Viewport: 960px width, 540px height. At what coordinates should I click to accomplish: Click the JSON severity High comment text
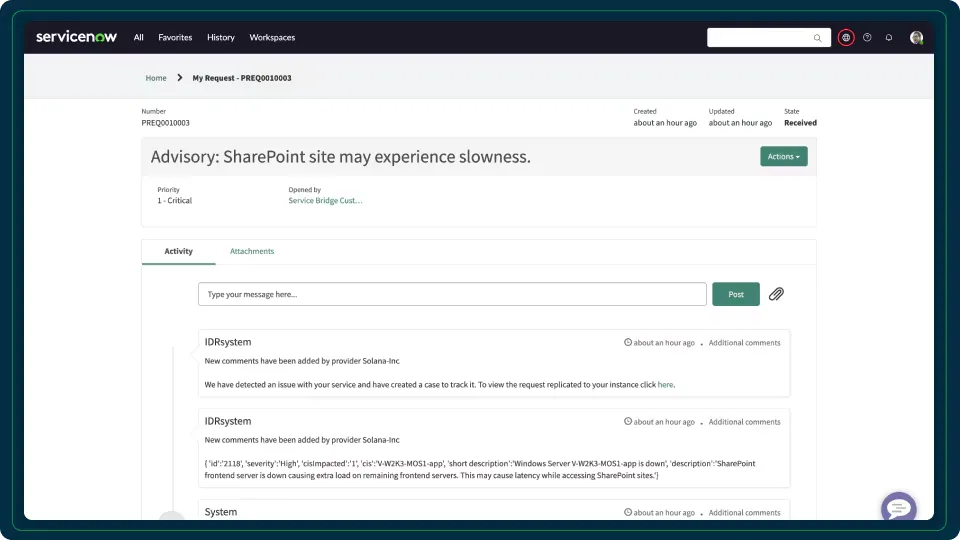[x=480, y=469]
